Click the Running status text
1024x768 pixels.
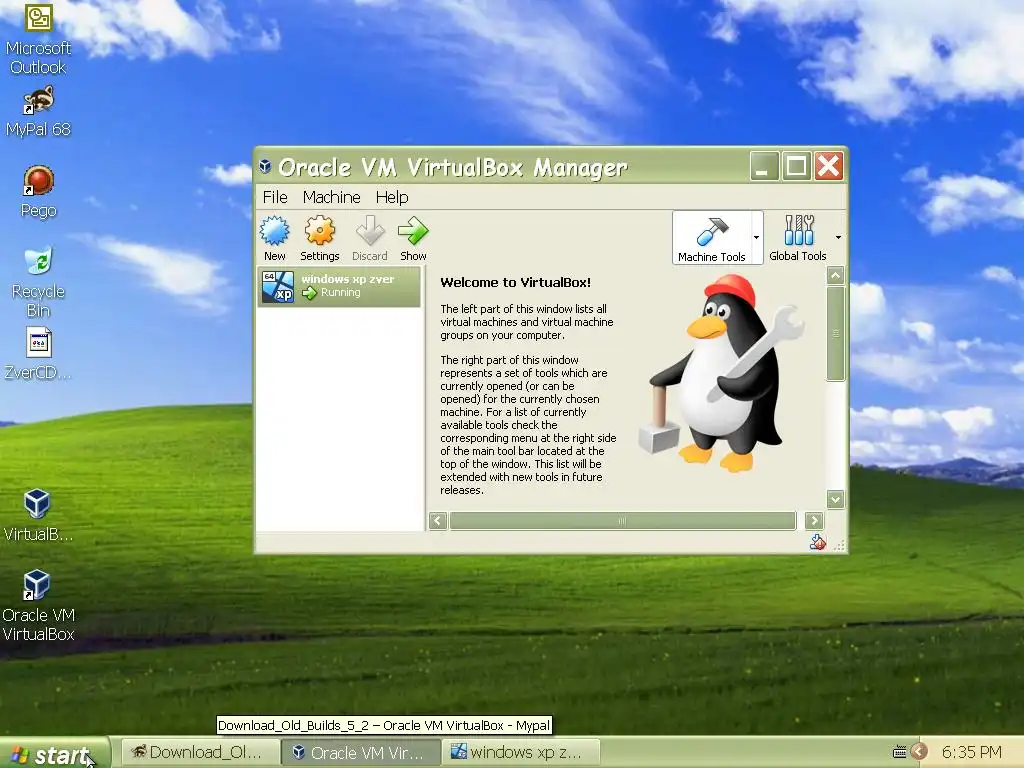tap(340, 293)
